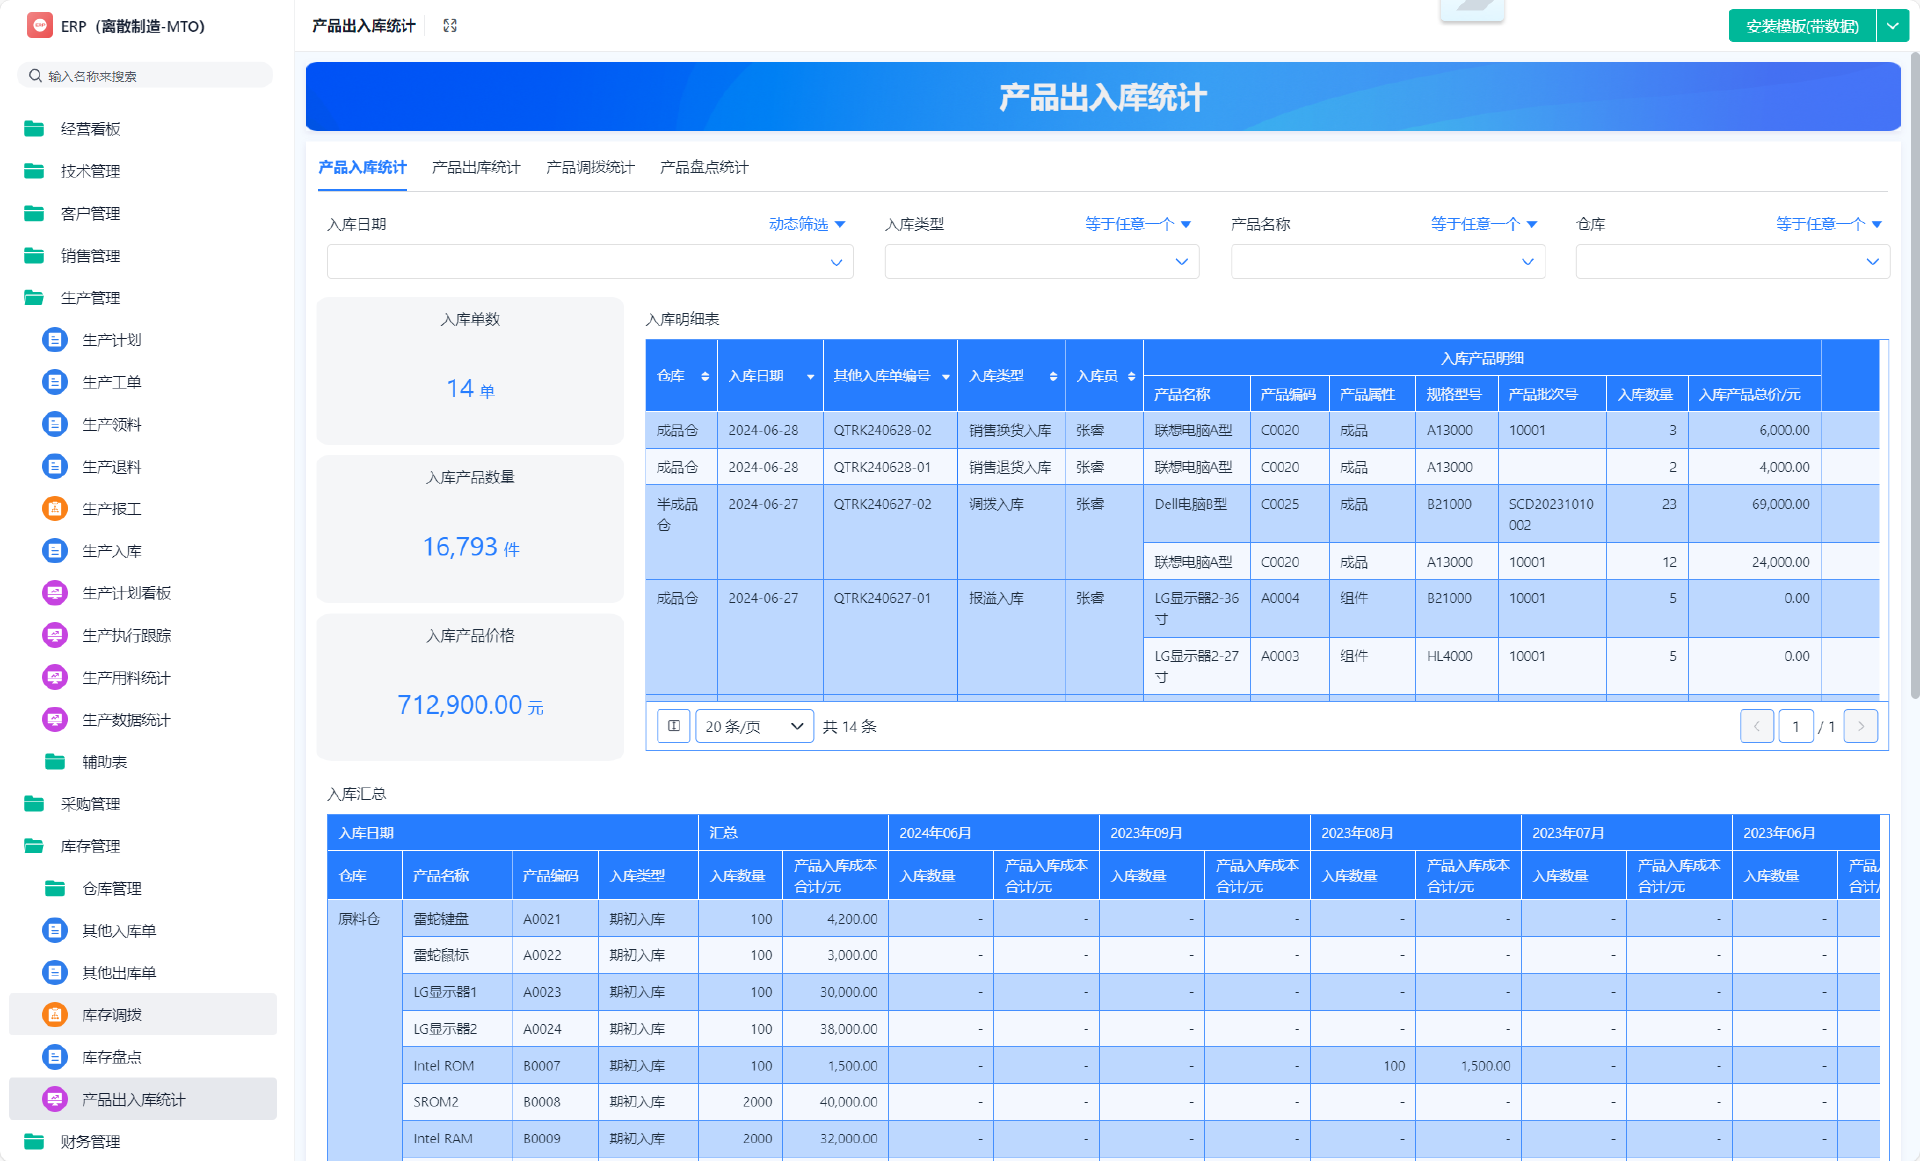
Task: Switch to 产品出库统计 tab
Action: click(476, 167)
